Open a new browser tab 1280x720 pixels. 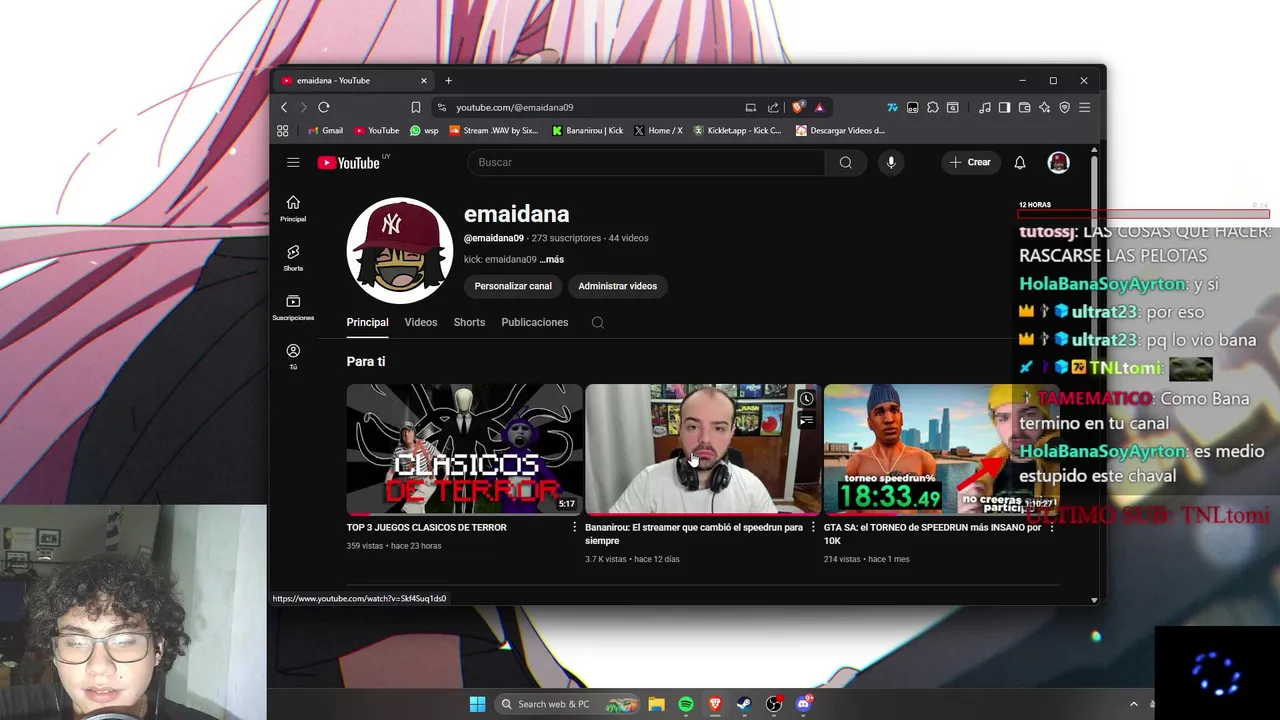point(448,80)
